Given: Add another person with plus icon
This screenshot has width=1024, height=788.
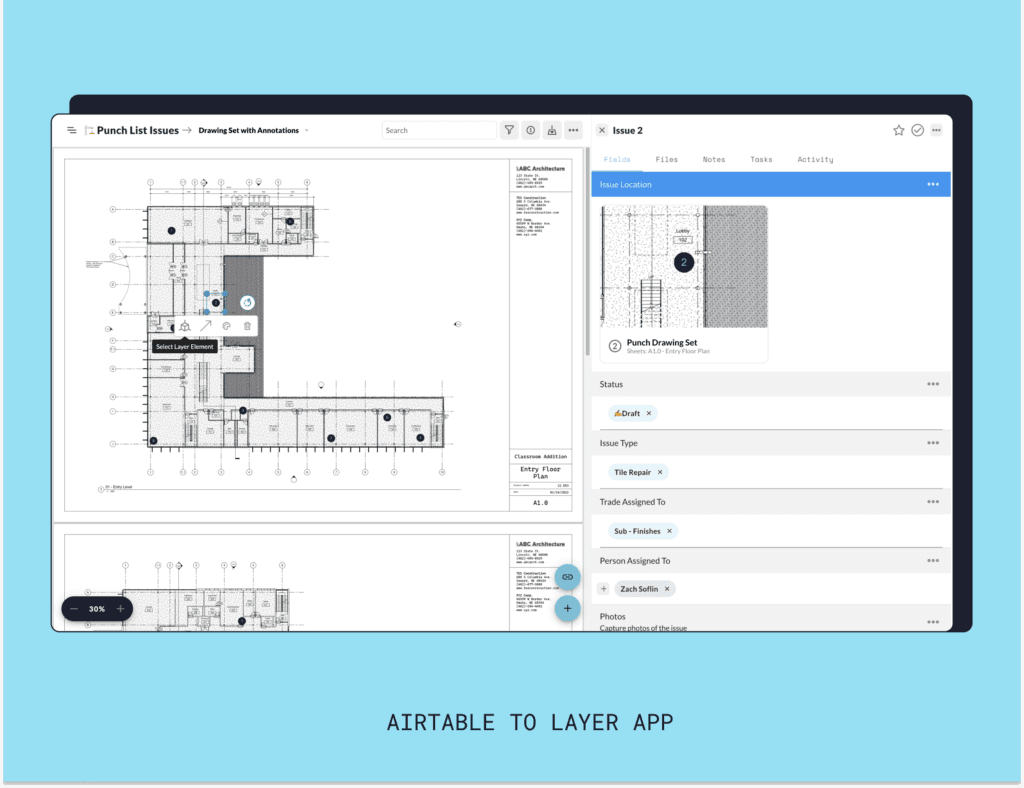Looking at the screenshot, I should click(x=603, y=589).
